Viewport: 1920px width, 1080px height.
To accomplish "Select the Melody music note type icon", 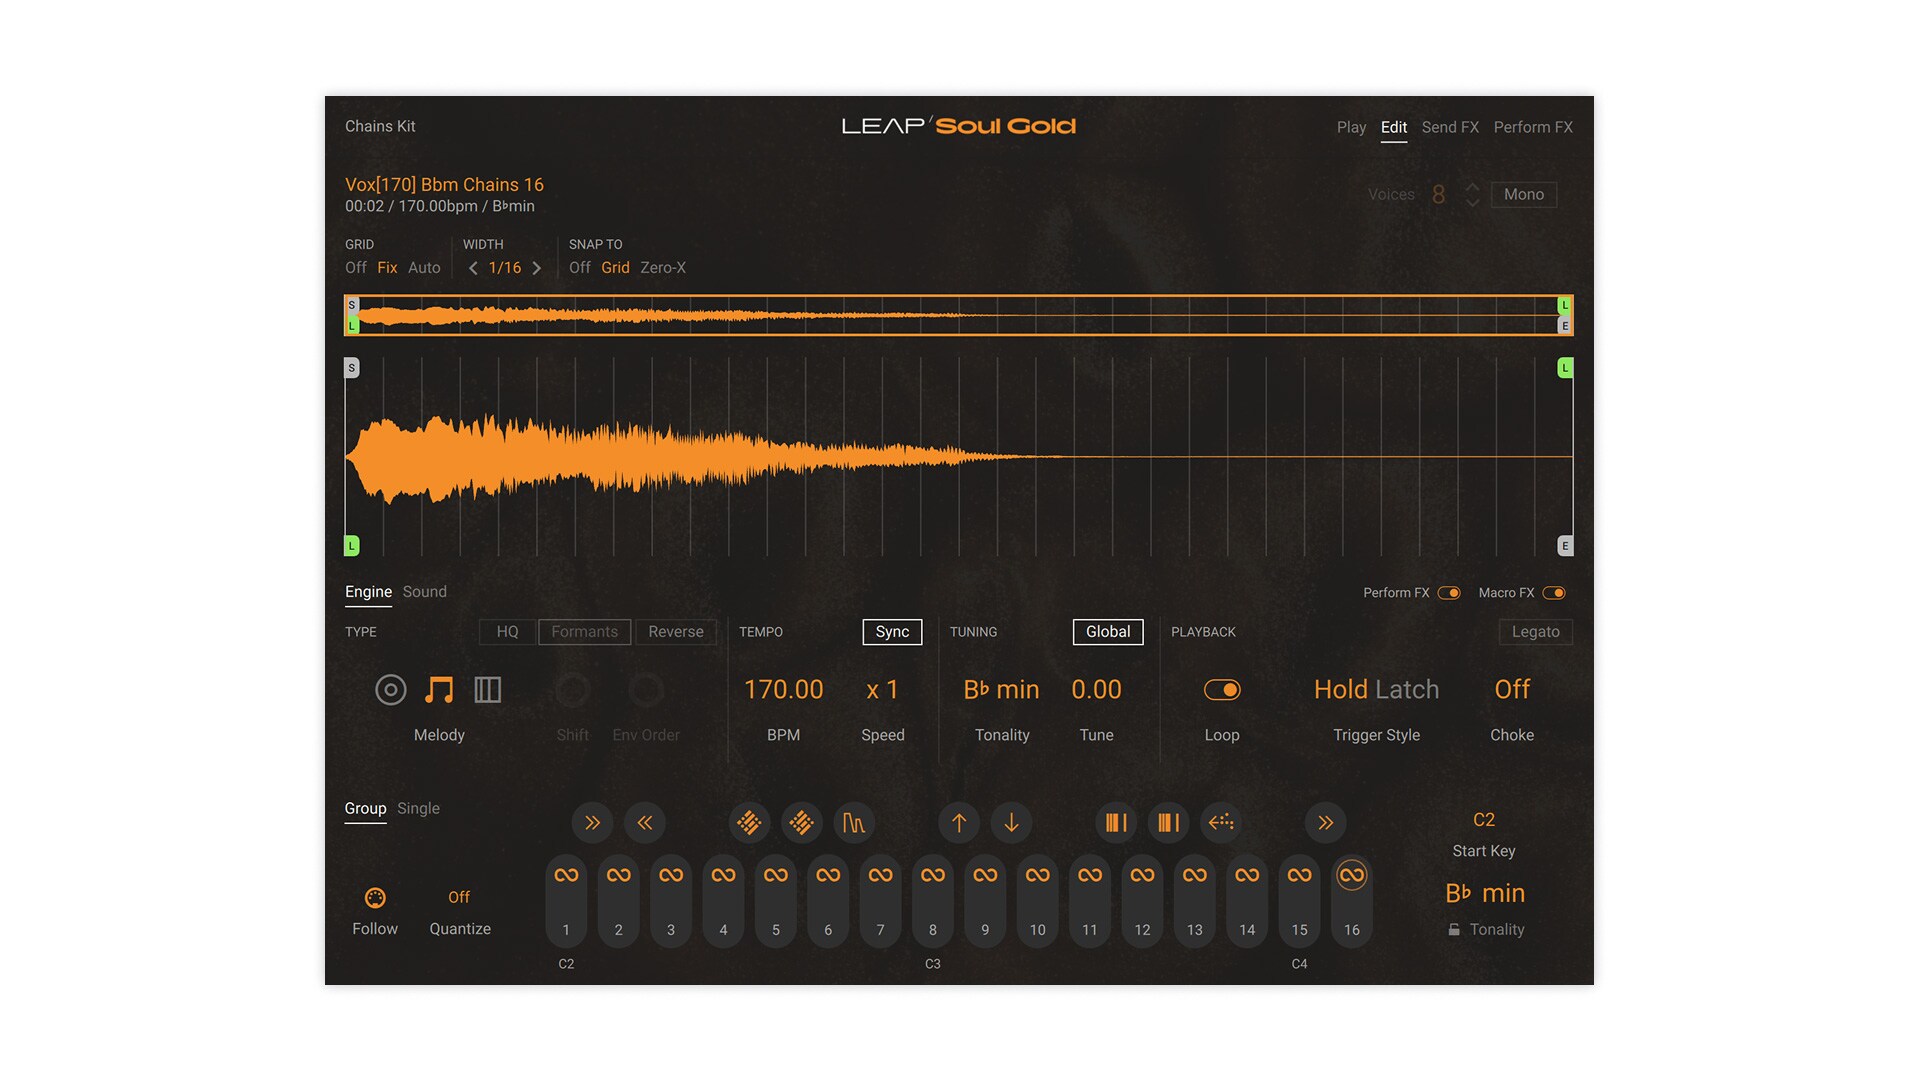I will coord(439,690).
